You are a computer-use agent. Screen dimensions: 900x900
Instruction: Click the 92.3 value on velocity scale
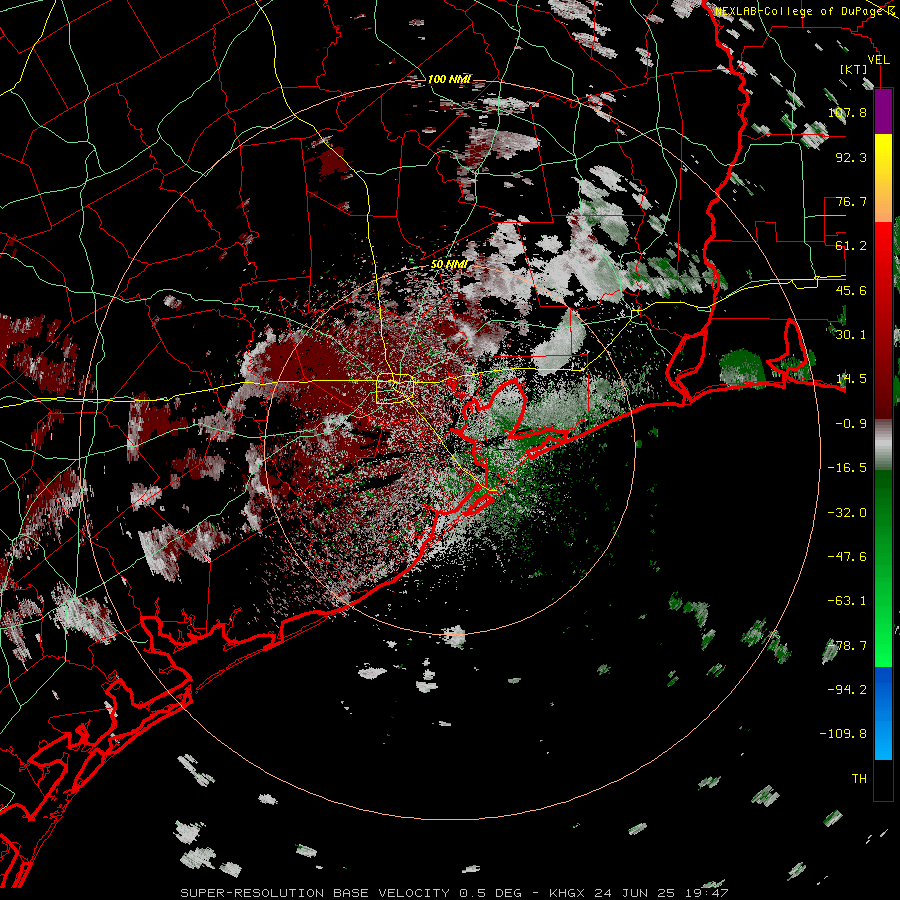tap(851, 157)
